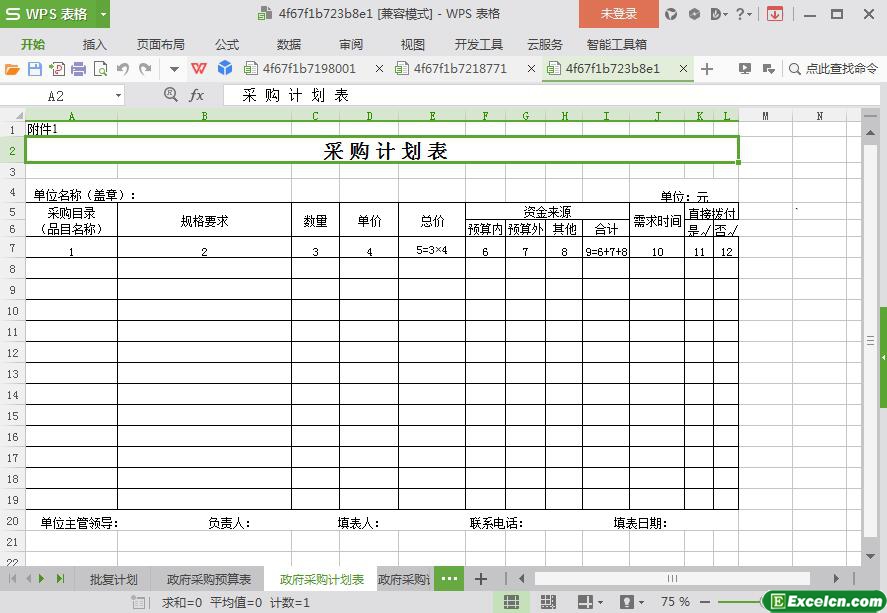Image resolution: width=887 pixels, height=613 pixels.
Task: Open the tab list dropdown icon
Action: point(768,69)
